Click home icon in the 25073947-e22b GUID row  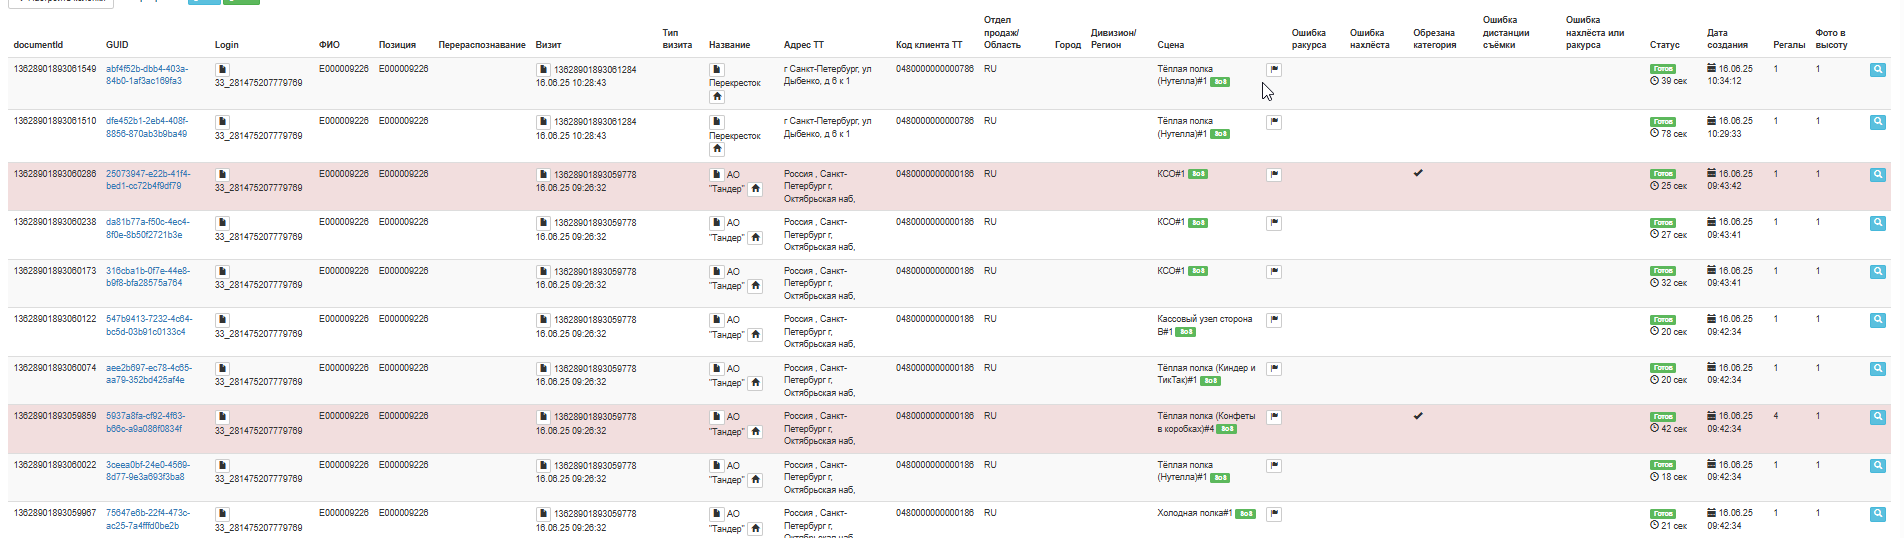[756, 188]
